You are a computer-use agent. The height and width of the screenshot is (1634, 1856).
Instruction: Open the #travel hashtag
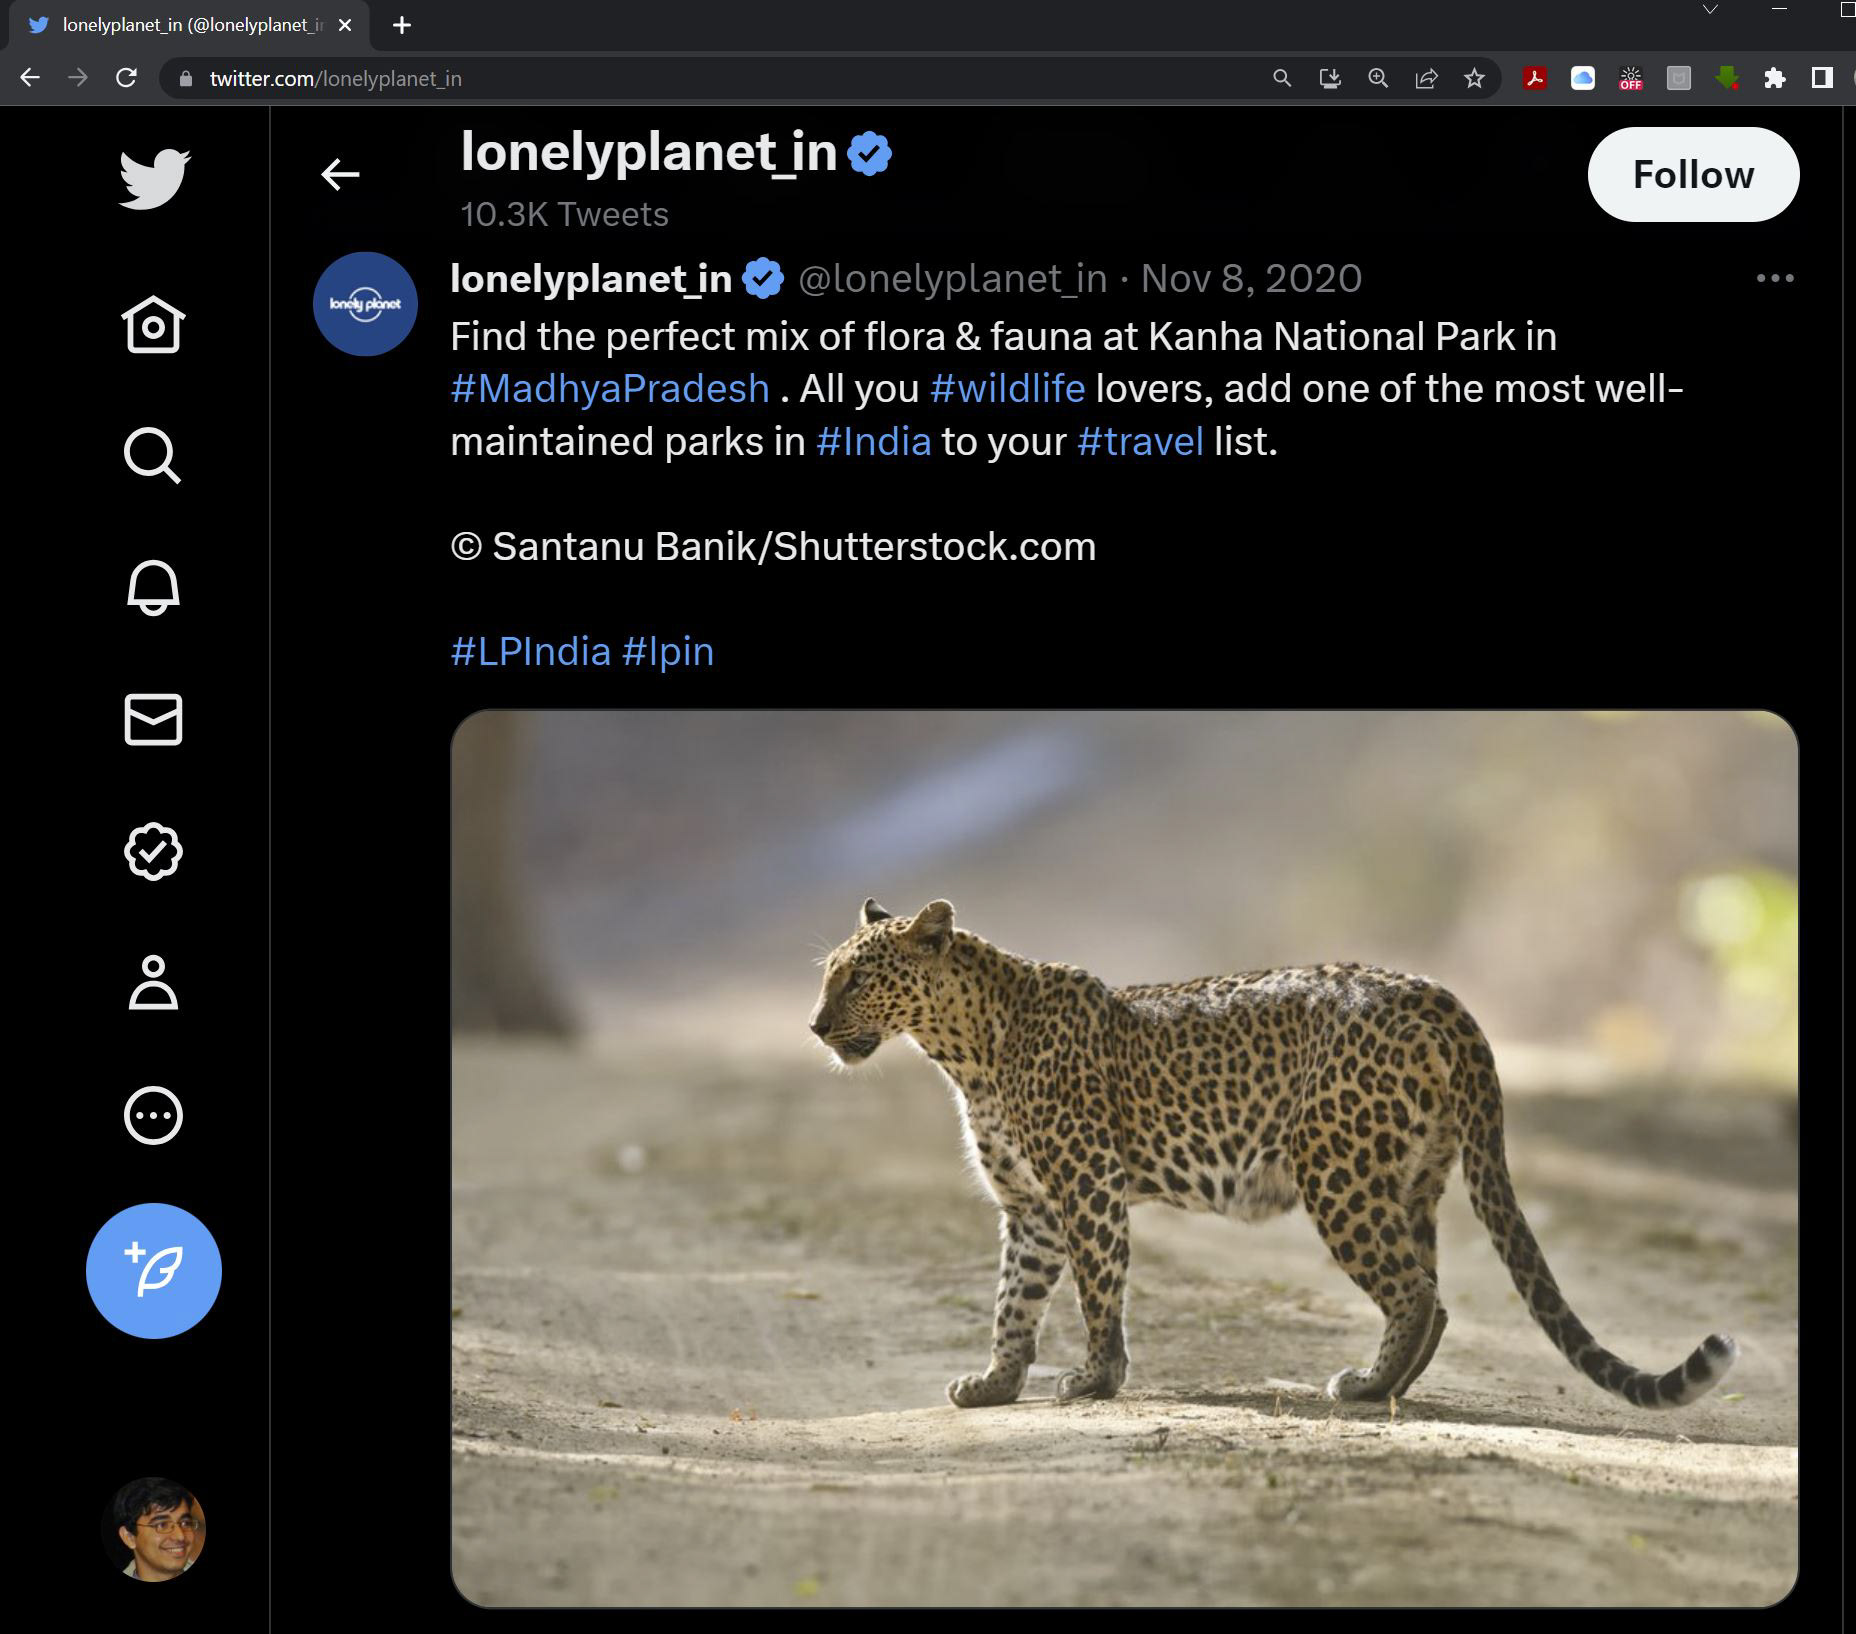point(1140,441)
